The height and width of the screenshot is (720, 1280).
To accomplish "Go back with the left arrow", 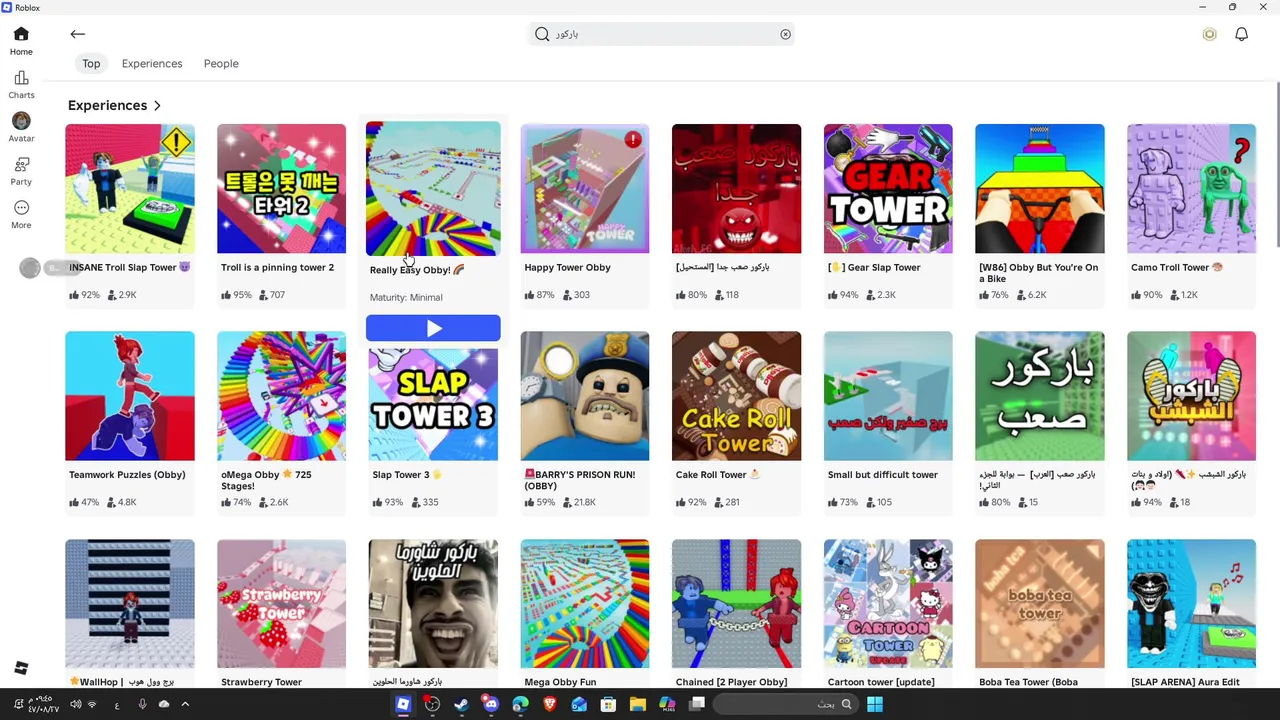I will point(78,34).
